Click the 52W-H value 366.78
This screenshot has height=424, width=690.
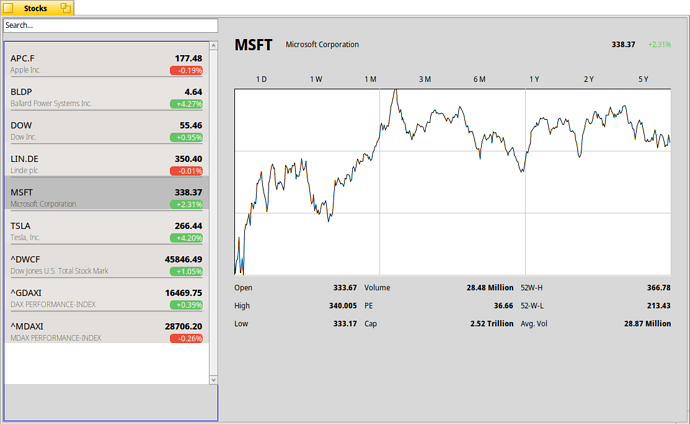click(x=659, y=288)
